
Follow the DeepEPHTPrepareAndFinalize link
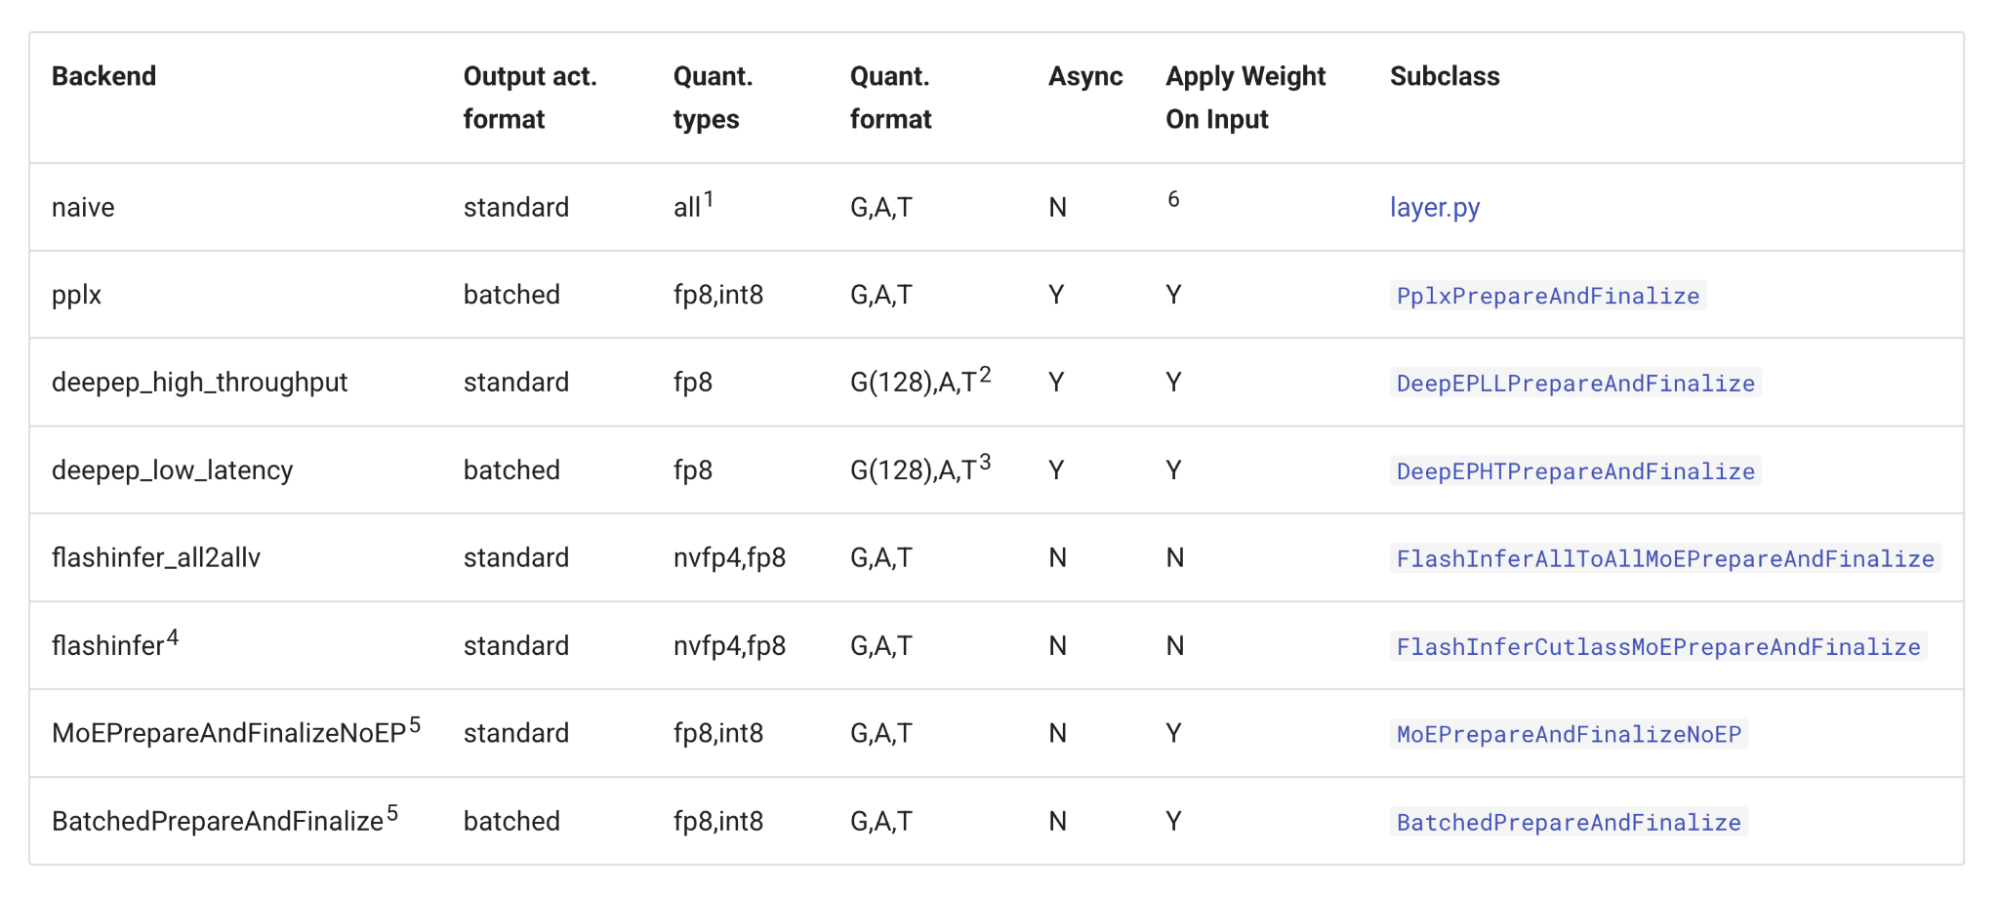click(x=1575, y=471)
